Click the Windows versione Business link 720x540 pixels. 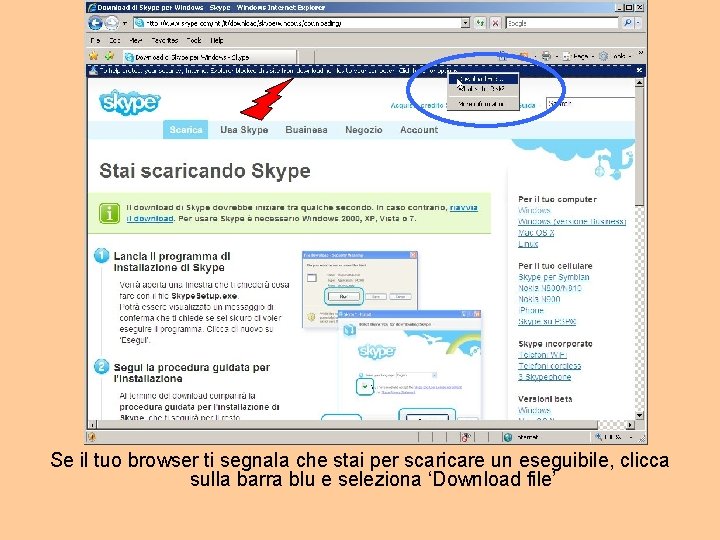(x=572, y=221)
